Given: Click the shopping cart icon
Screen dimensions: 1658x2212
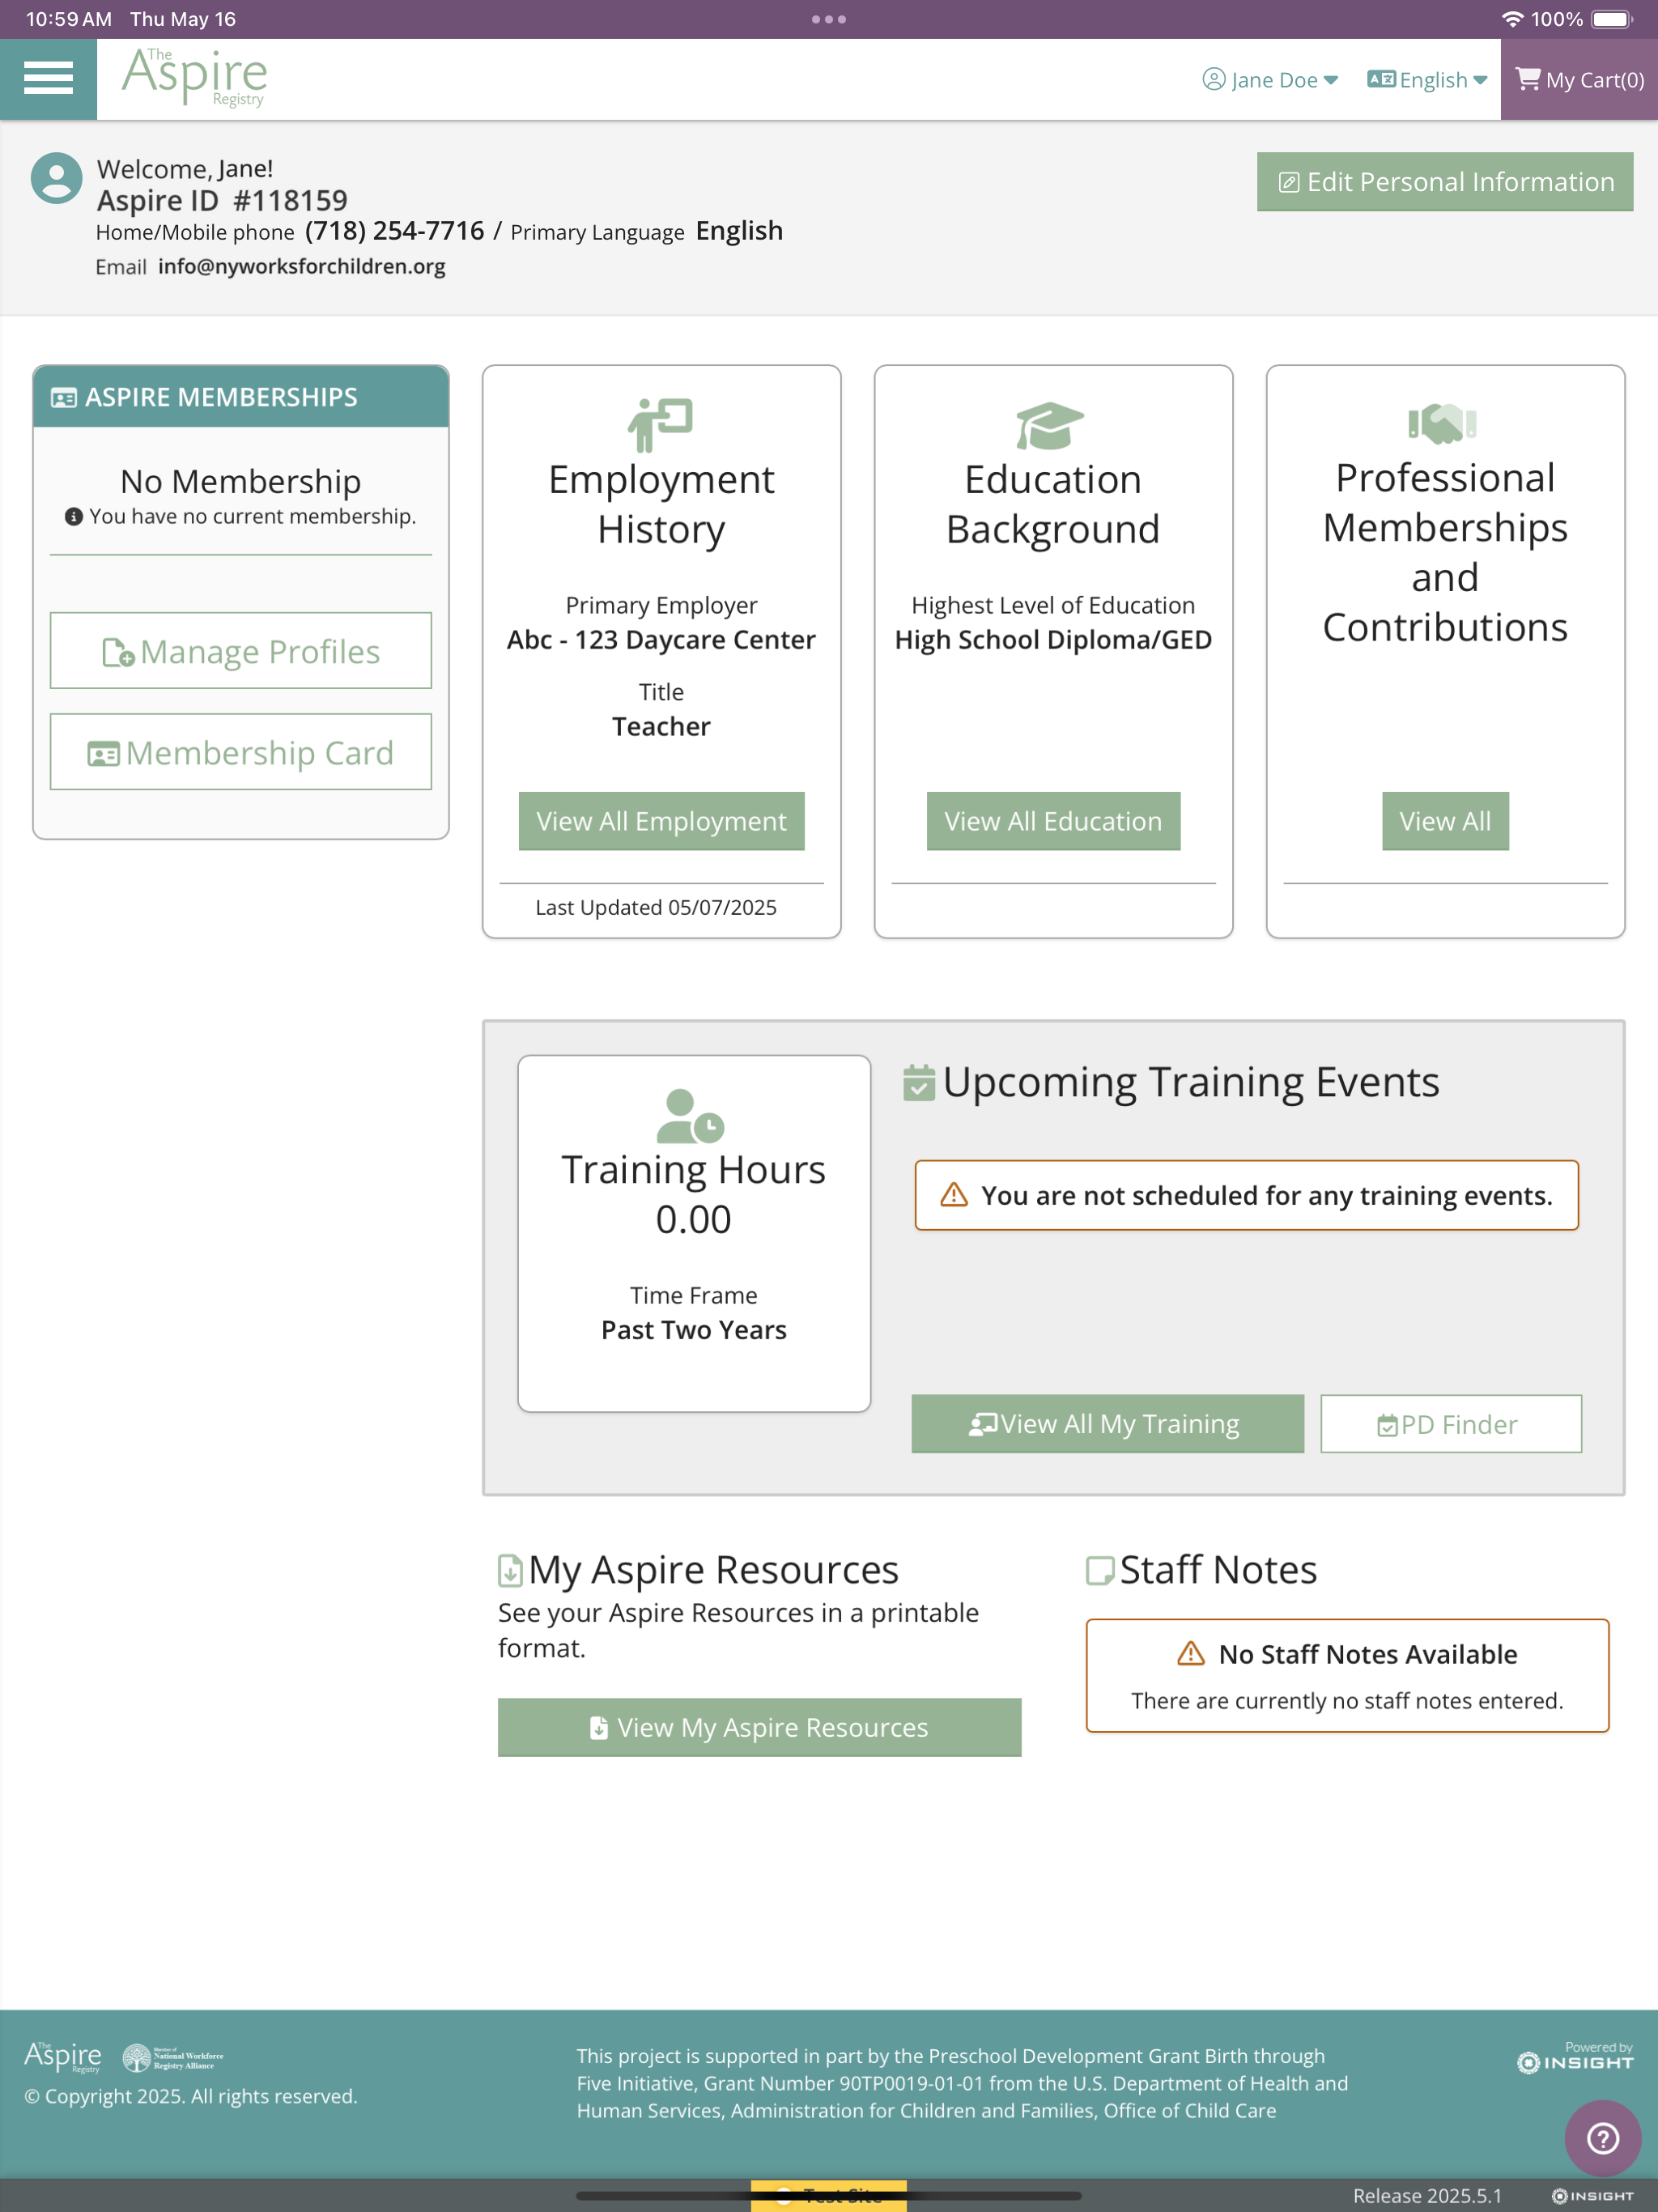Looking at the screenshot, I should coord(1527,78).
